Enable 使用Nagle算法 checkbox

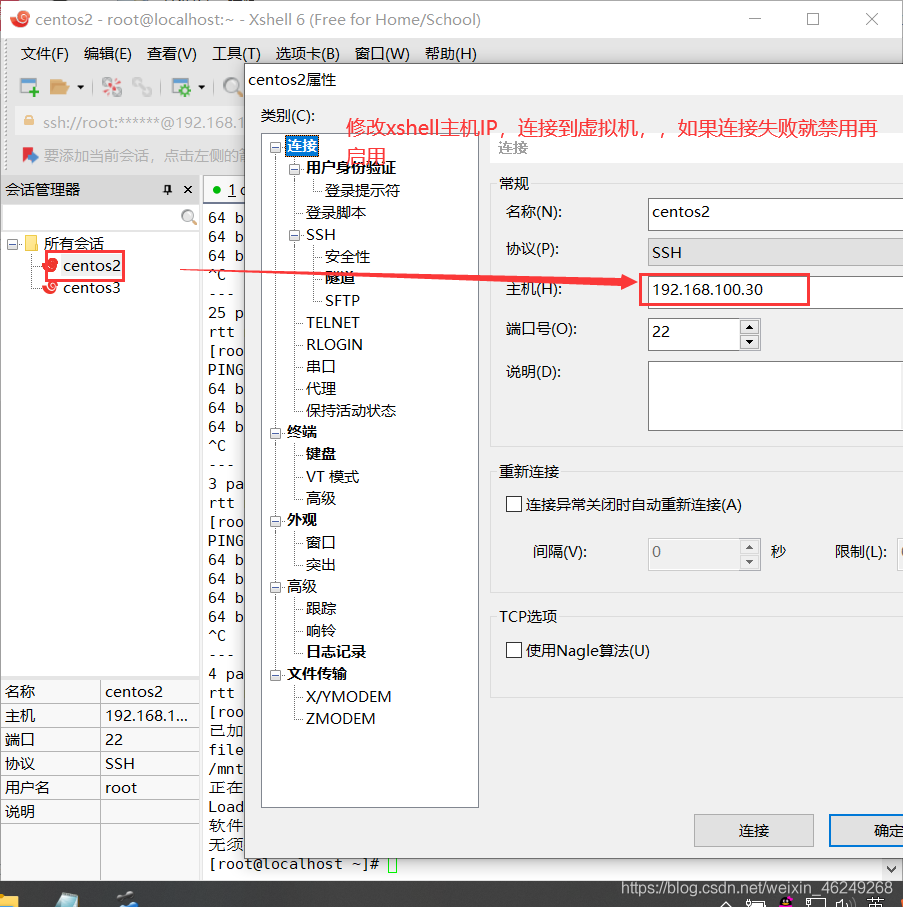[x=514, y=650]
